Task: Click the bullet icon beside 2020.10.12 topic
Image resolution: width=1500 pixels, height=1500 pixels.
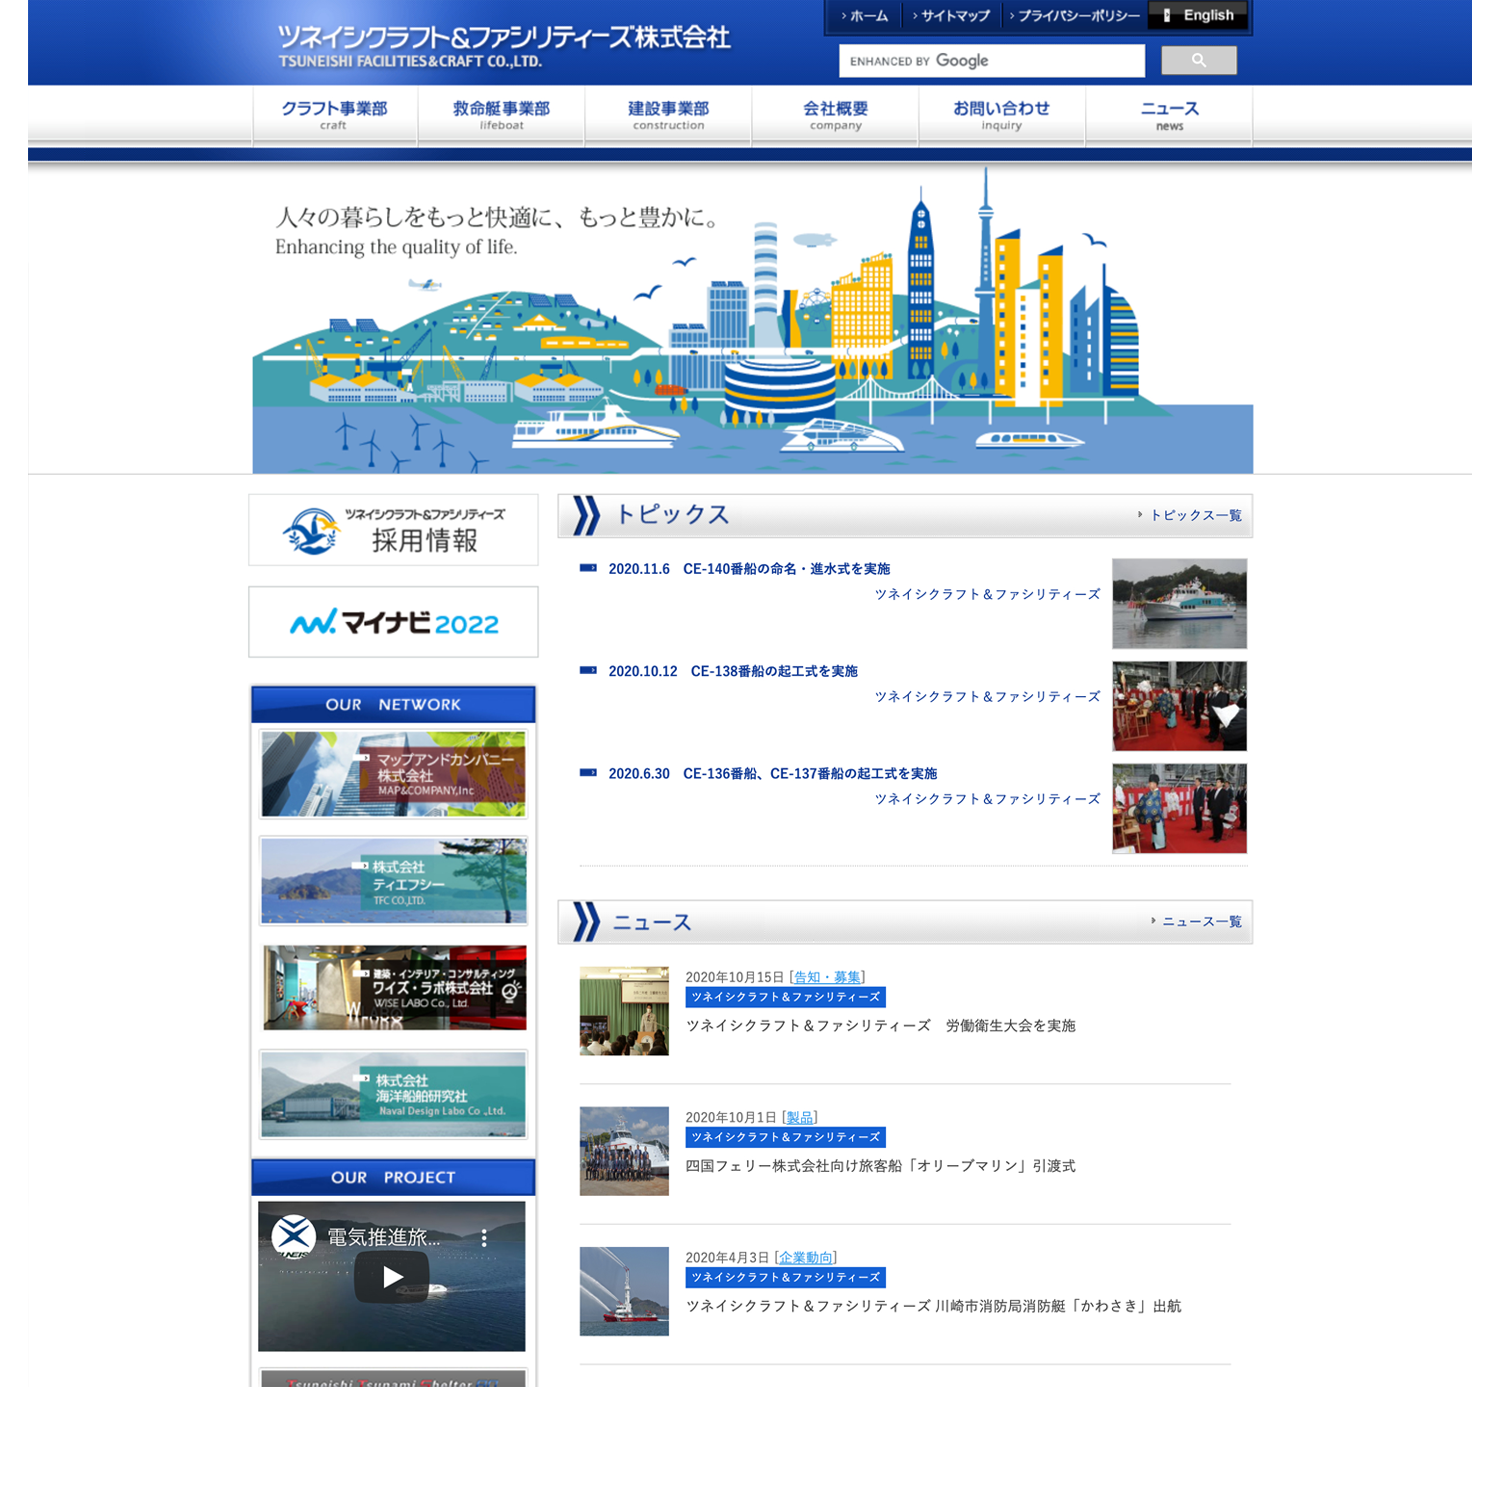Action: coord(588,671)
